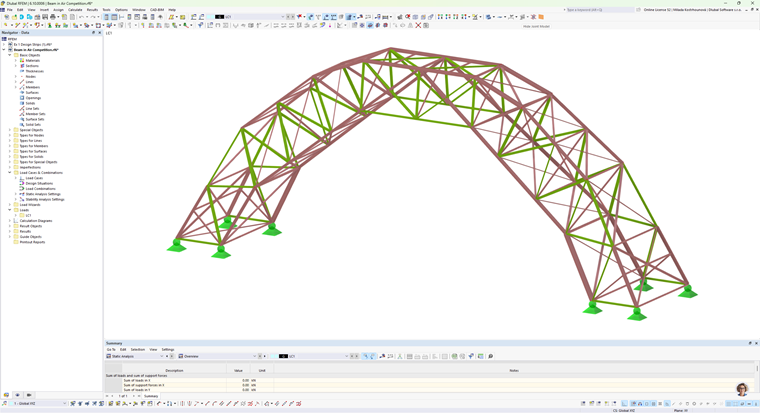
Task: Select Member Sets in Basic Objects
Action: (35, 114)
